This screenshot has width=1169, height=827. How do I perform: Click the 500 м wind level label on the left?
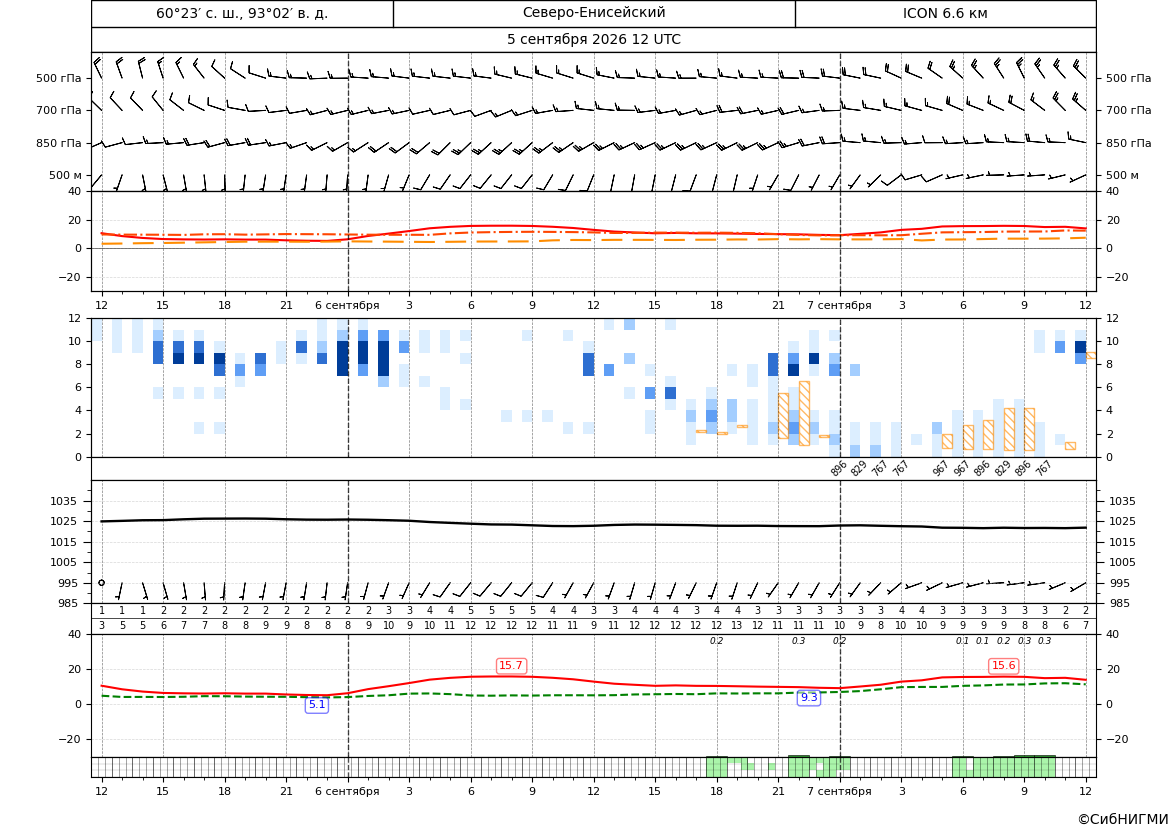(66, 175)
